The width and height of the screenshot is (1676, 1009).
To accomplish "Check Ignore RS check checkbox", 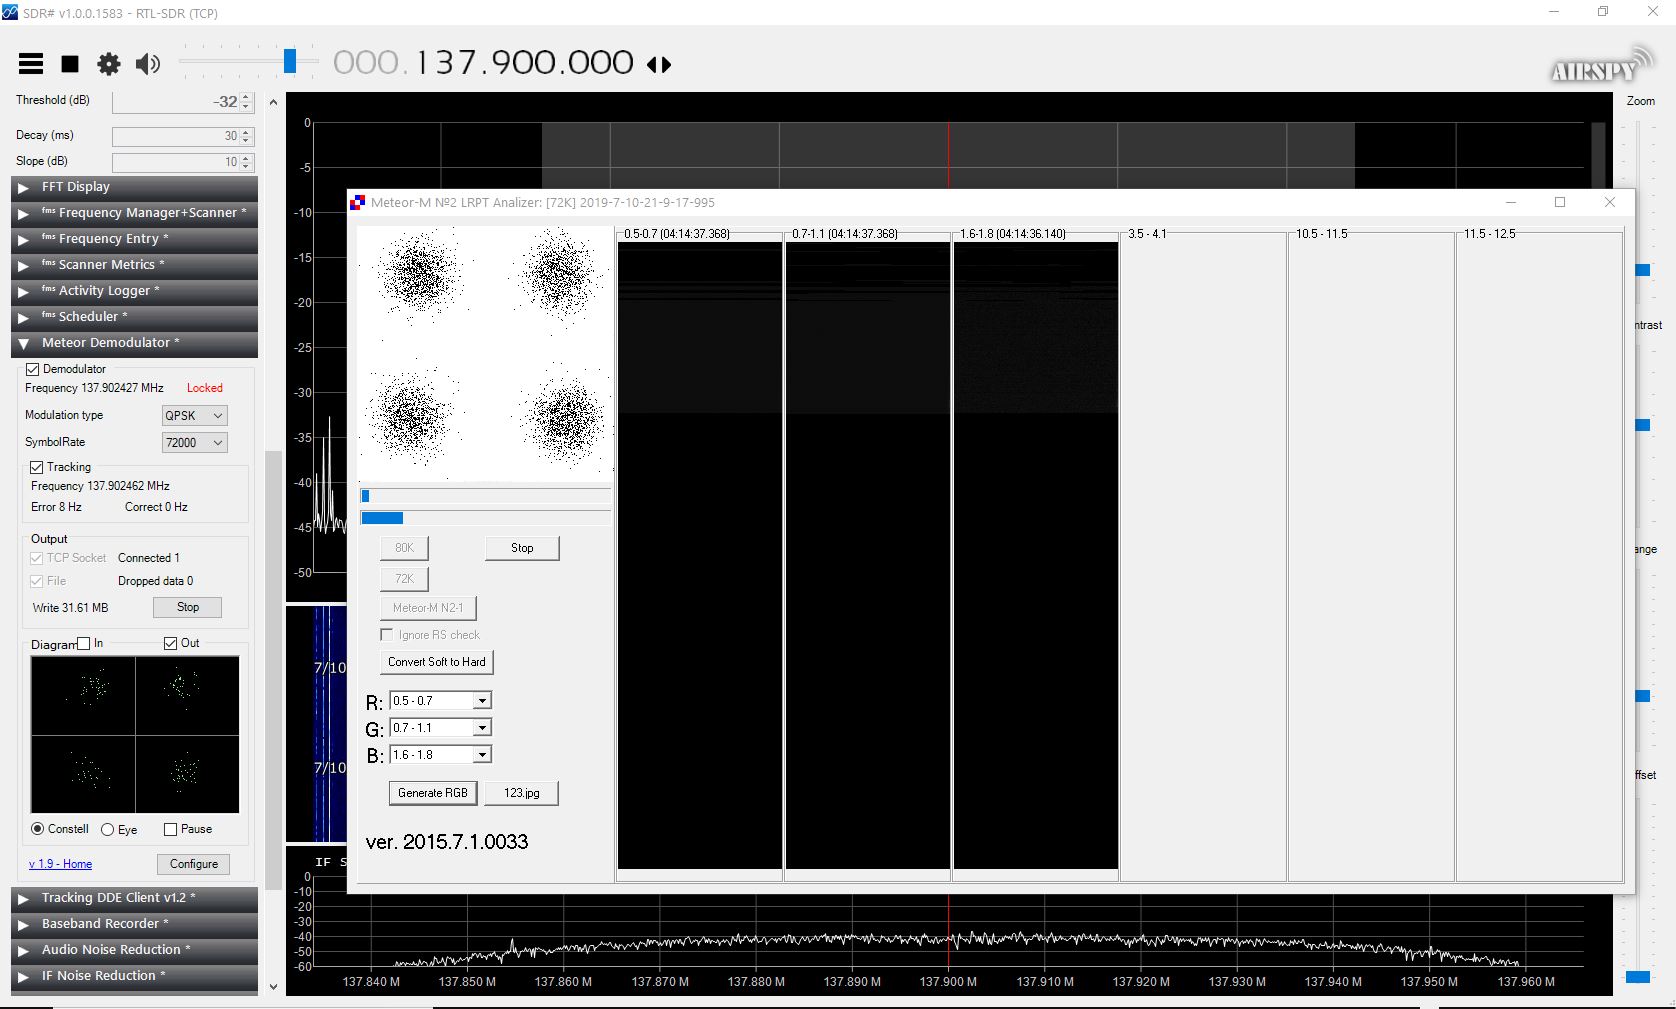I will [387, 635].
